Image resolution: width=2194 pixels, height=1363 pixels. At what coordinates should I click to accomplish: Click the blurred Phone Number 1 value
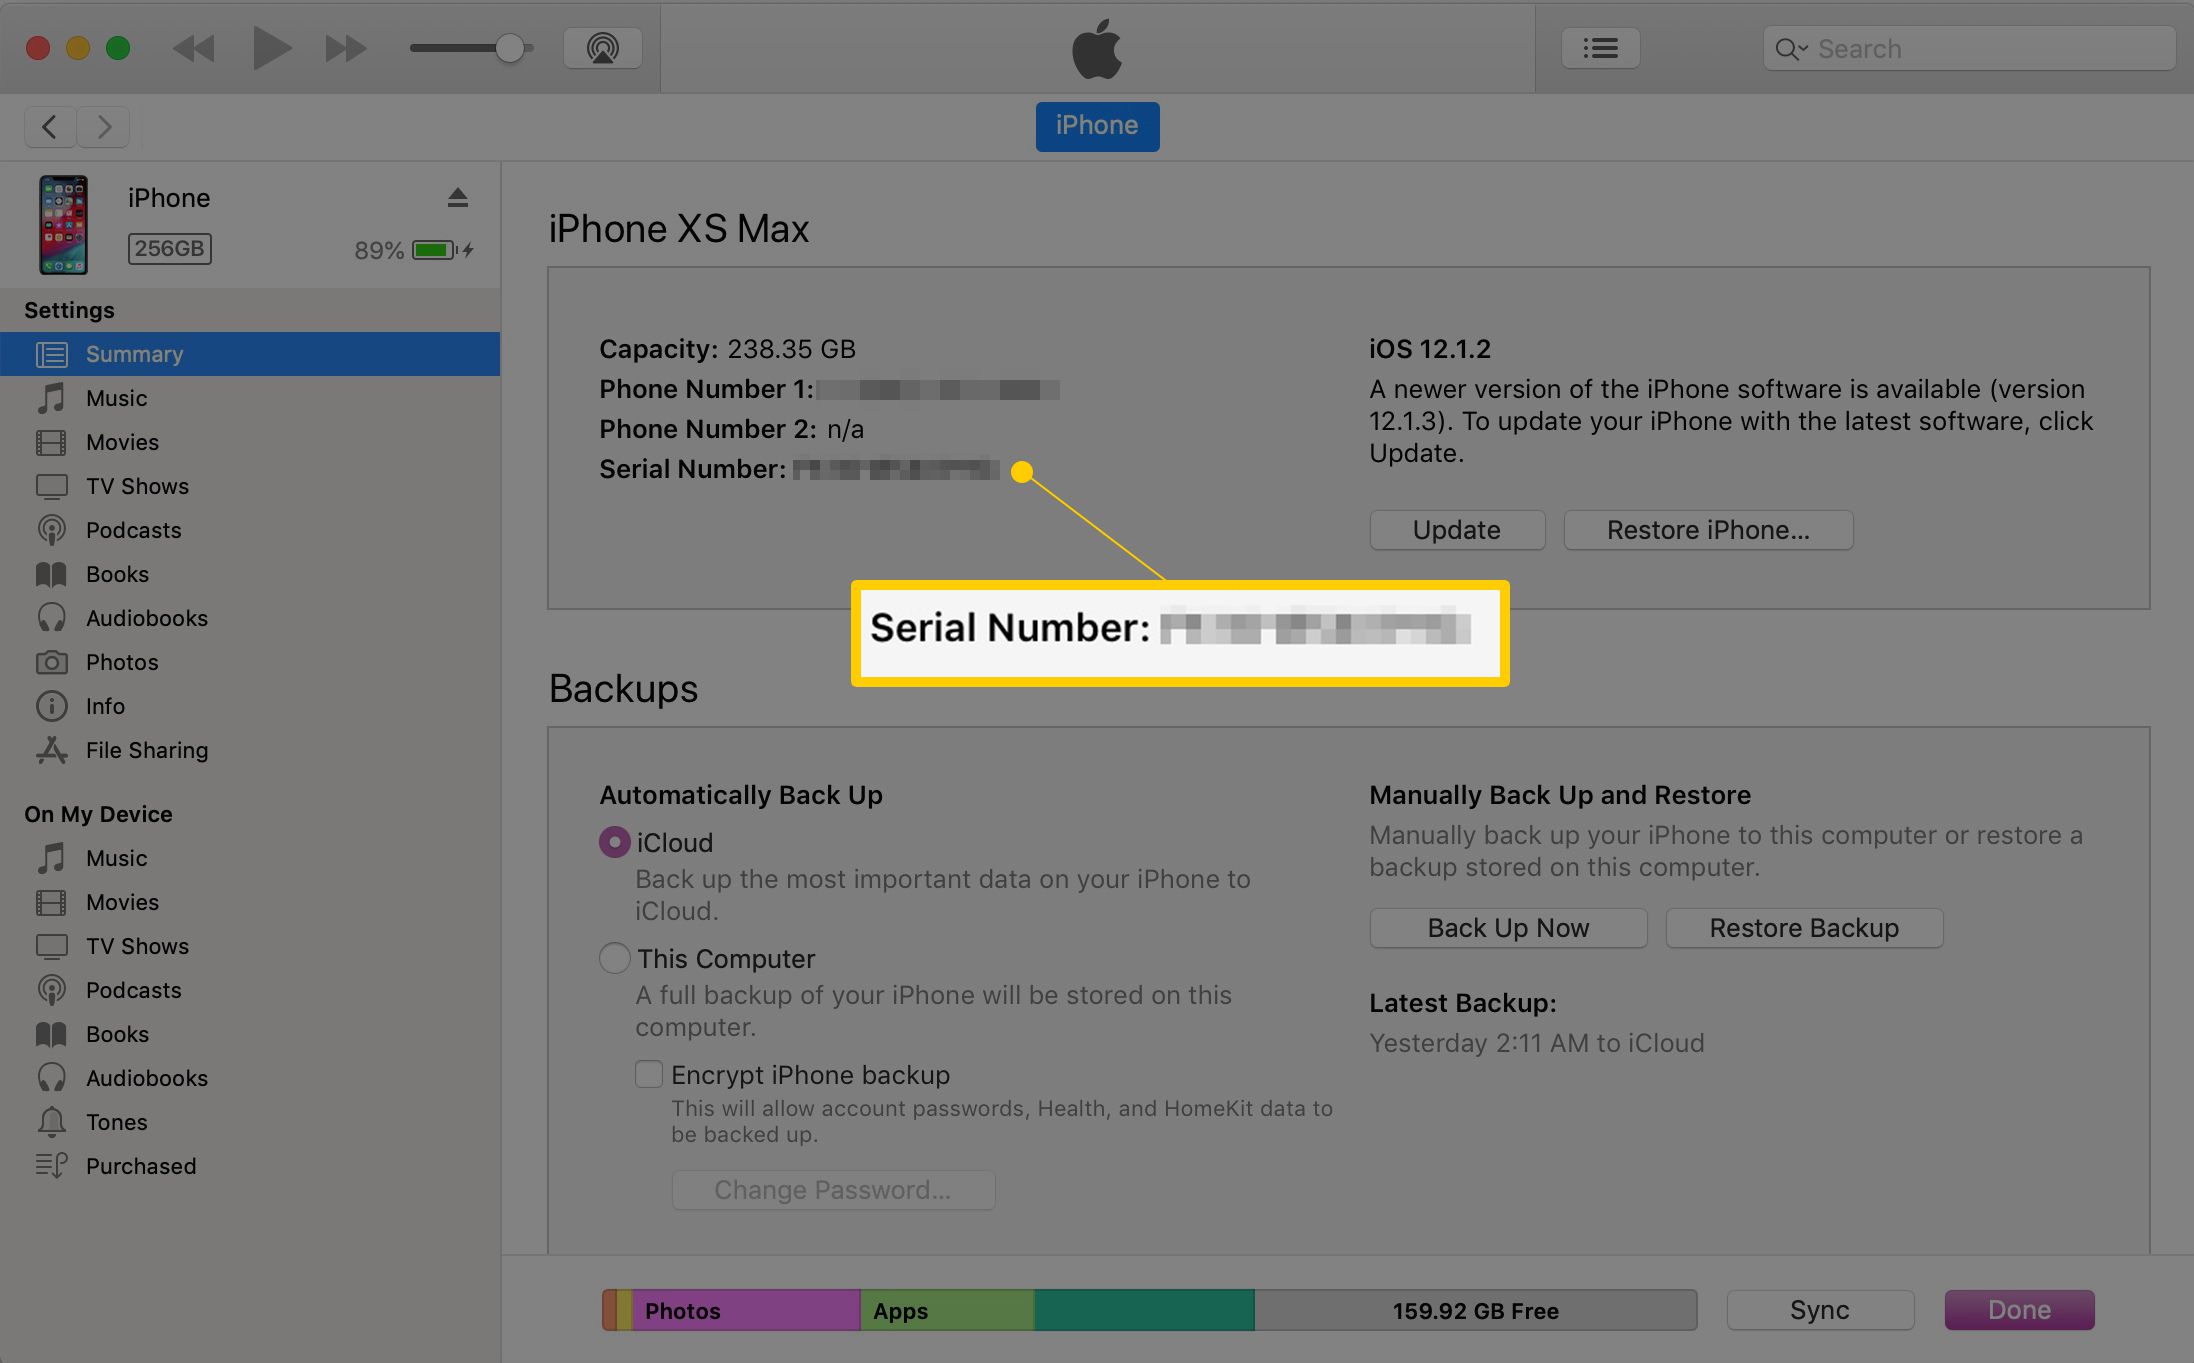tap(938, 389)
